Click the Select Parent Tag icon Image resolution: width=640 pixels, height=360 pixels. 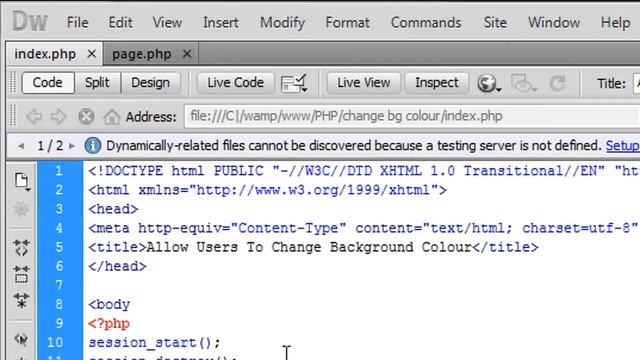pyautogui.click(x=21, y=339)
